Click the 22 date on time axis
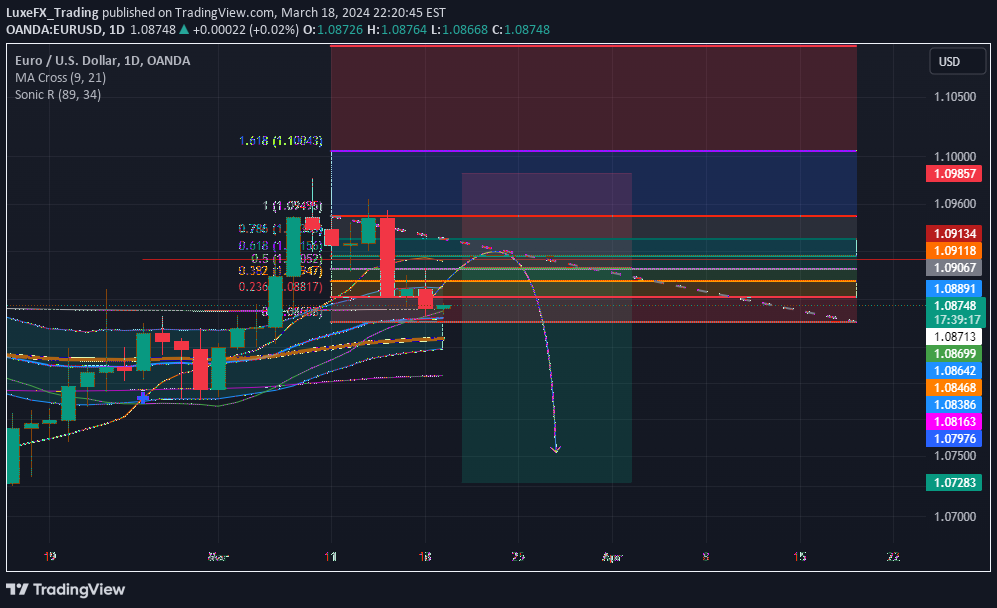Screen dimensions: 997x608 coord(893,556)
